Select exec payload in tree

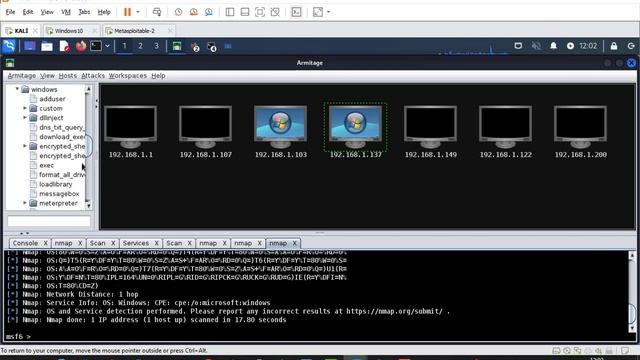(46, 165)
